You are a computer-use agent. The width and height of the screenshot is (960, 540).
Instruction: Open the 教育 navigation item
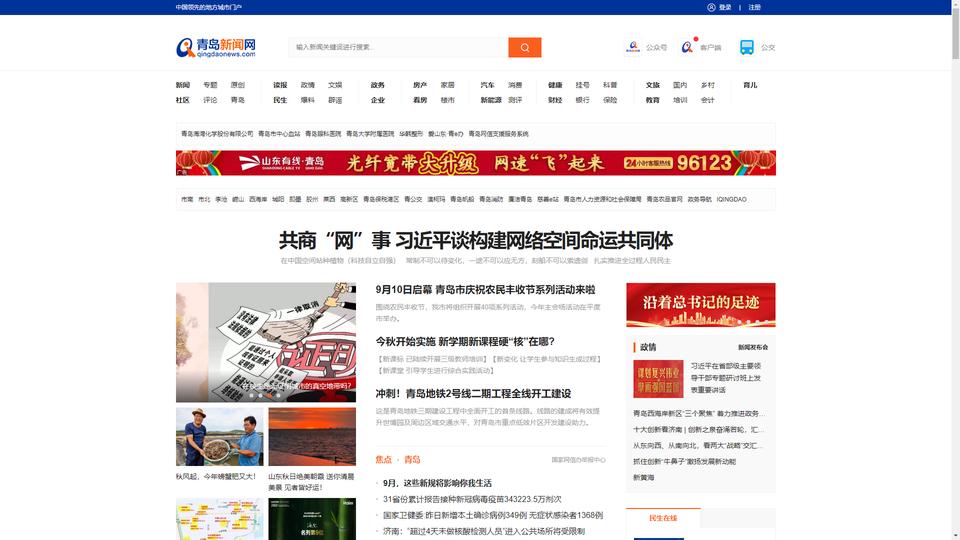click(653, 100)
